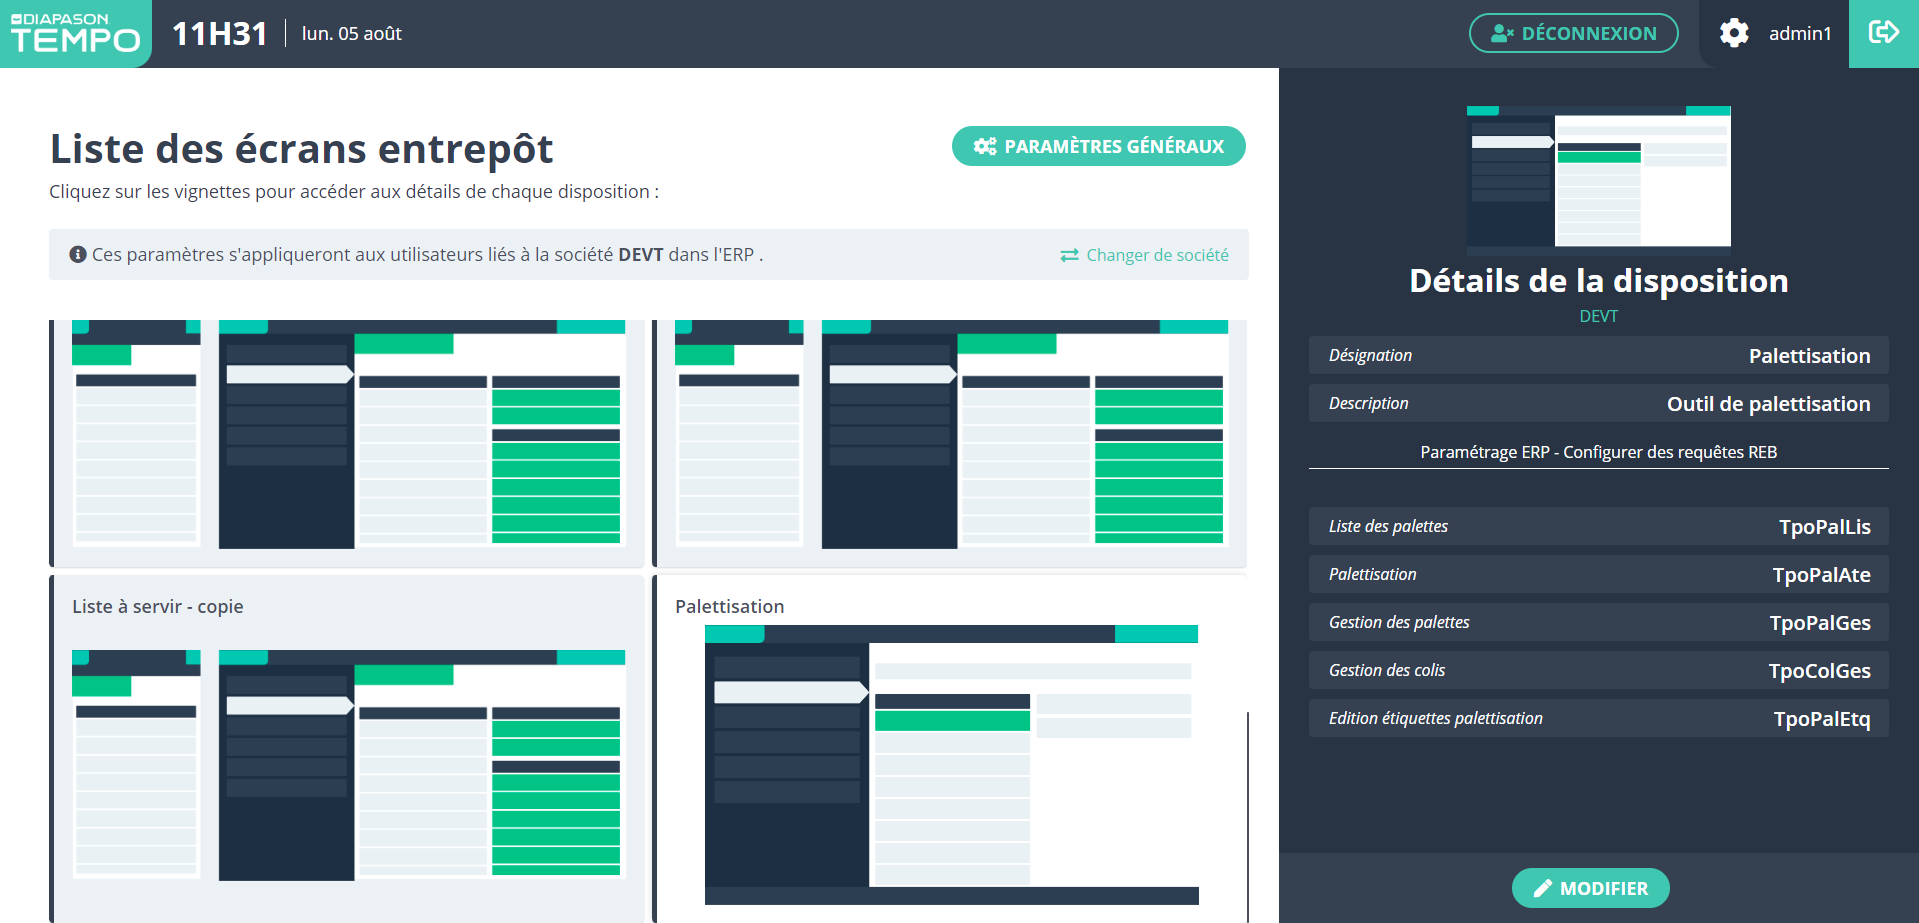The width and height of the screenshot is (1919, 923).
Task: Click the user icon in Déconnexion button
Action: [1502, 34]
